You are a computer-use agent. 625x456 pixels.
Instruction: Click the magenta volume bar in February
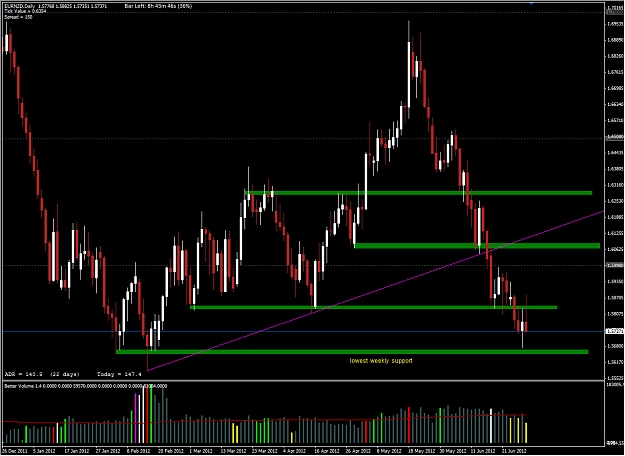pos(136,418)
